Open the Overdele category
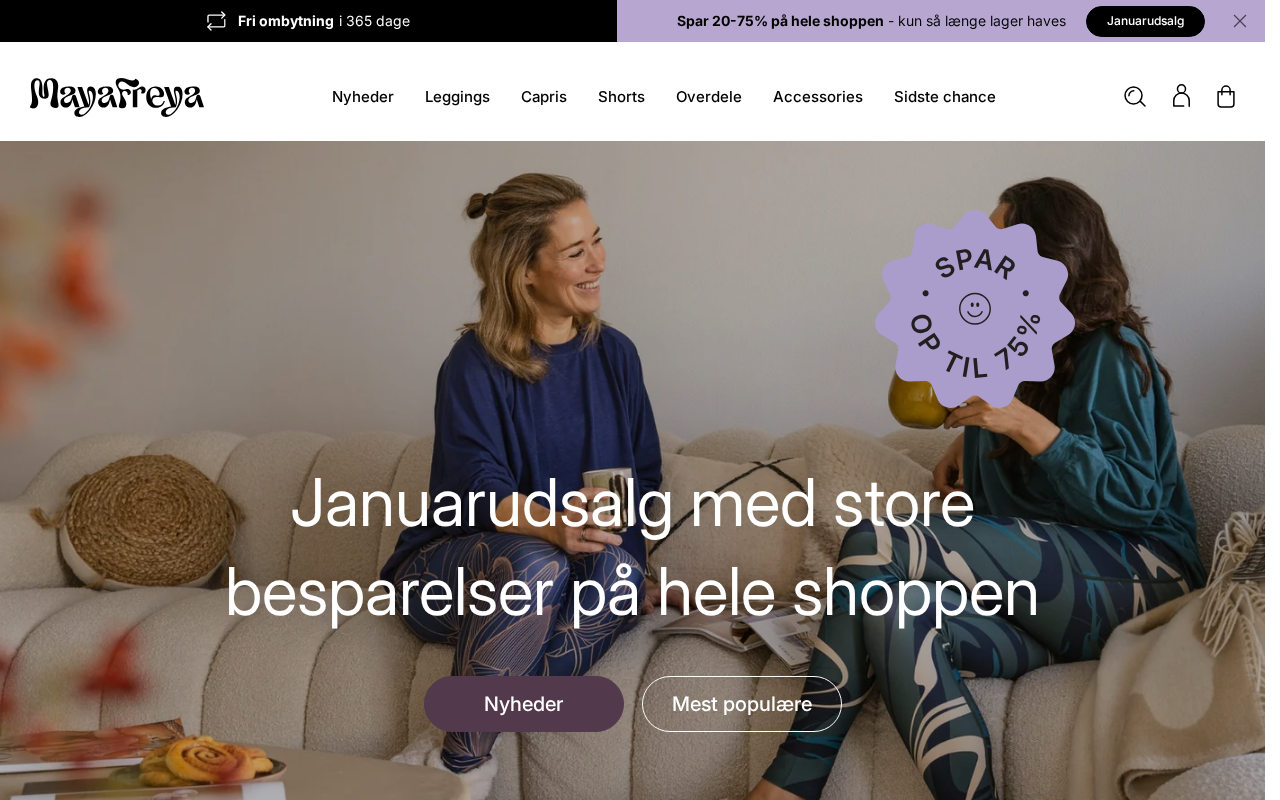 coord(709,97)
